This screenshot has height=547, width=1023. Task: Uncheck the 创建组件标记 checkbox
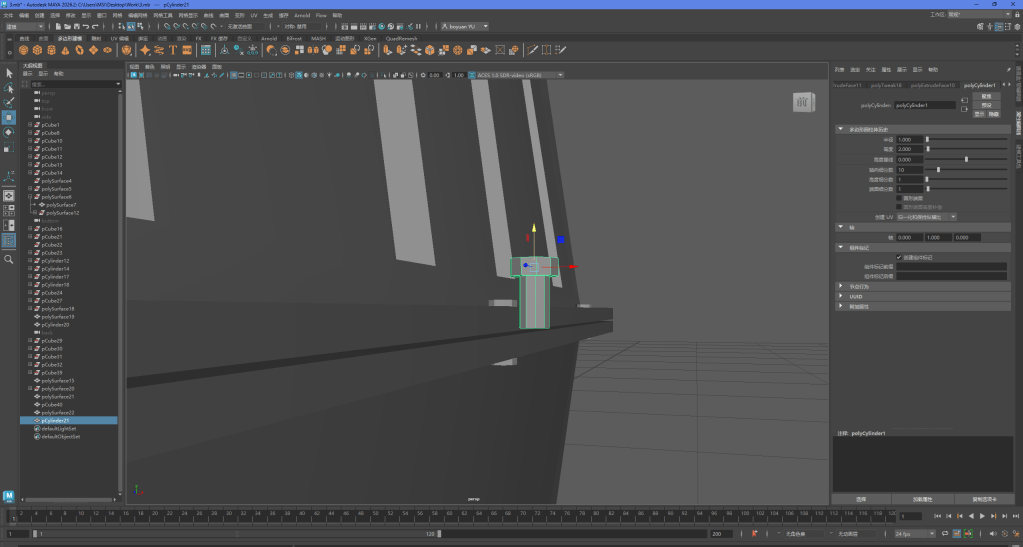(898, 257)
